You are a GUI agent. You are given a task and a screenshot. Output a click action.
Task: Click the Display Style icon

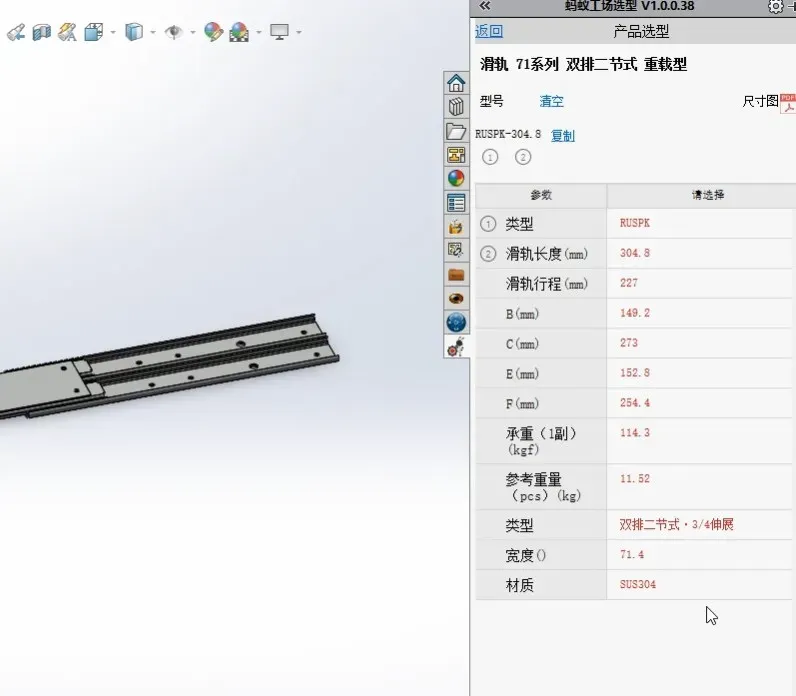click(x=134, y=32)
